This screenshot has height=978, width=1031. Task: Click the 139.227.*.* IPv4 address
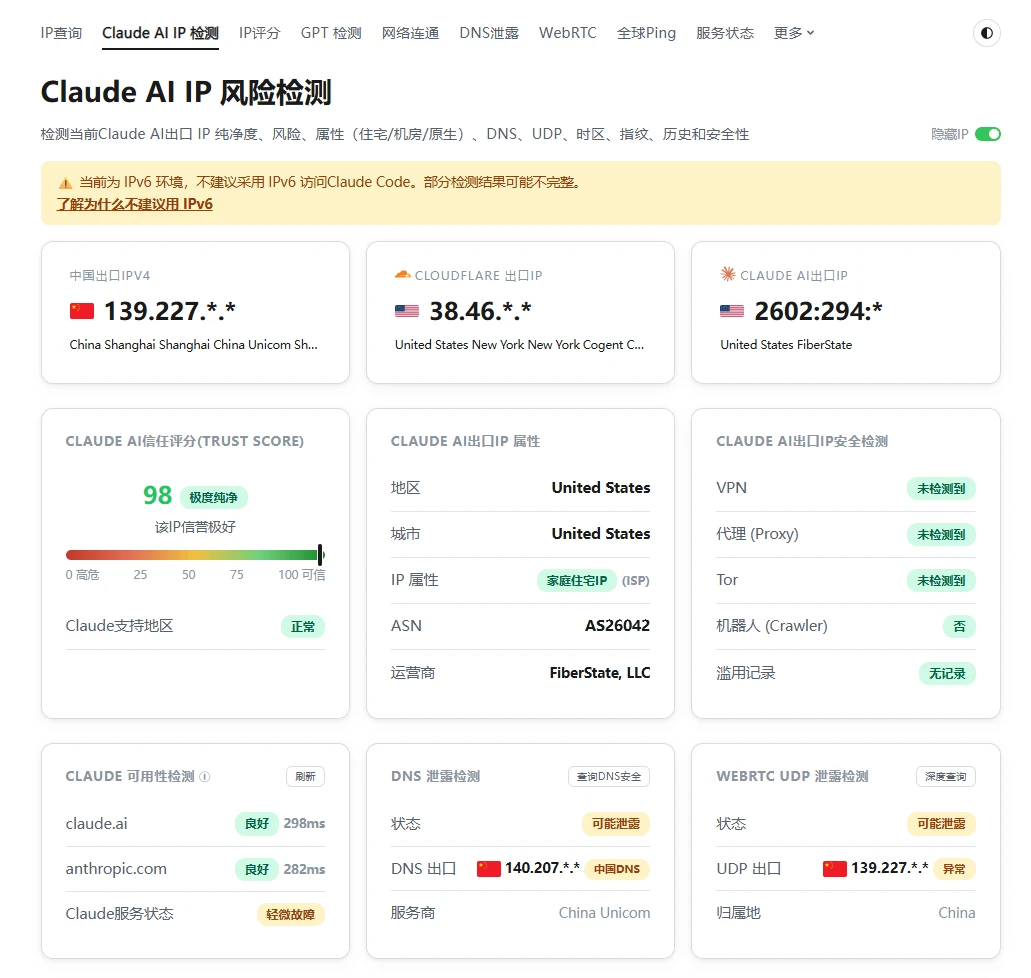coord(170,311)
